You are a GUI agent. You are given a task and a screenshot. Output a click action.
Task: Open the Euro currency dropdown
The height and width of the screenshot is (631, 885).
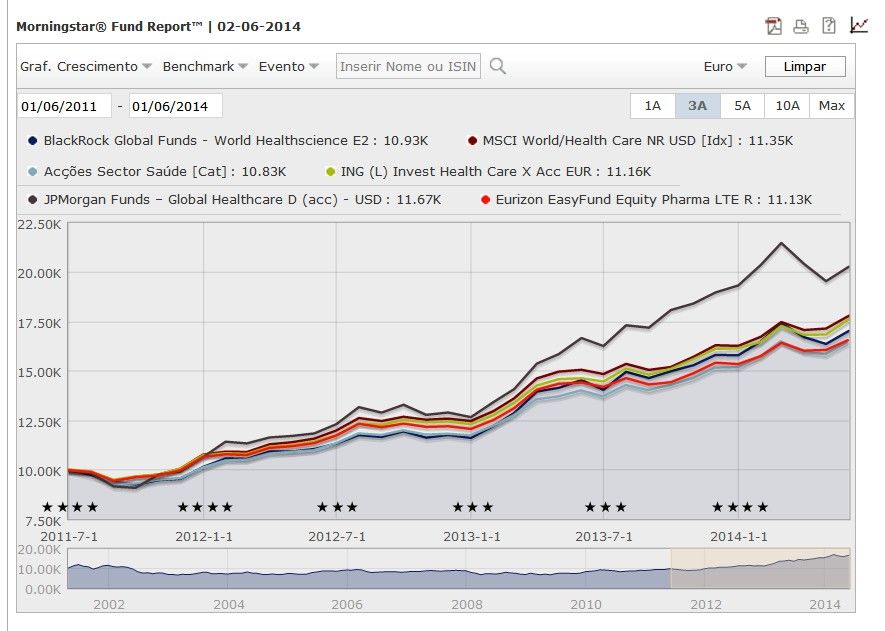(x=725, y=67)
